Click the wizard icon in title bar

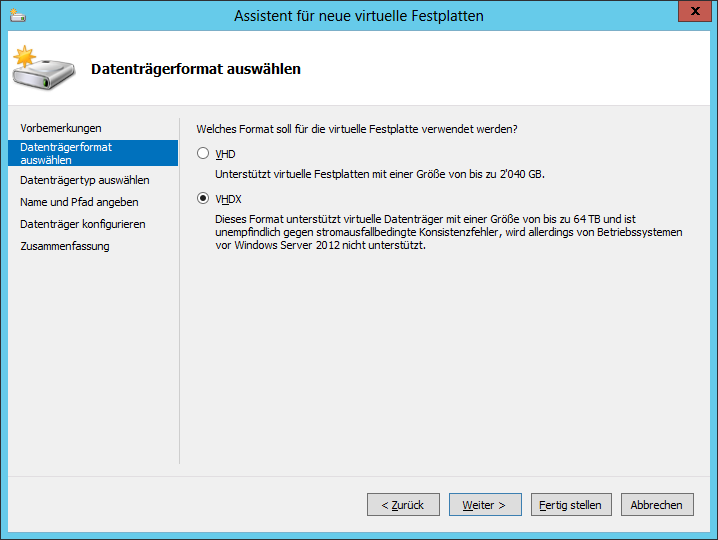[17, 15]
